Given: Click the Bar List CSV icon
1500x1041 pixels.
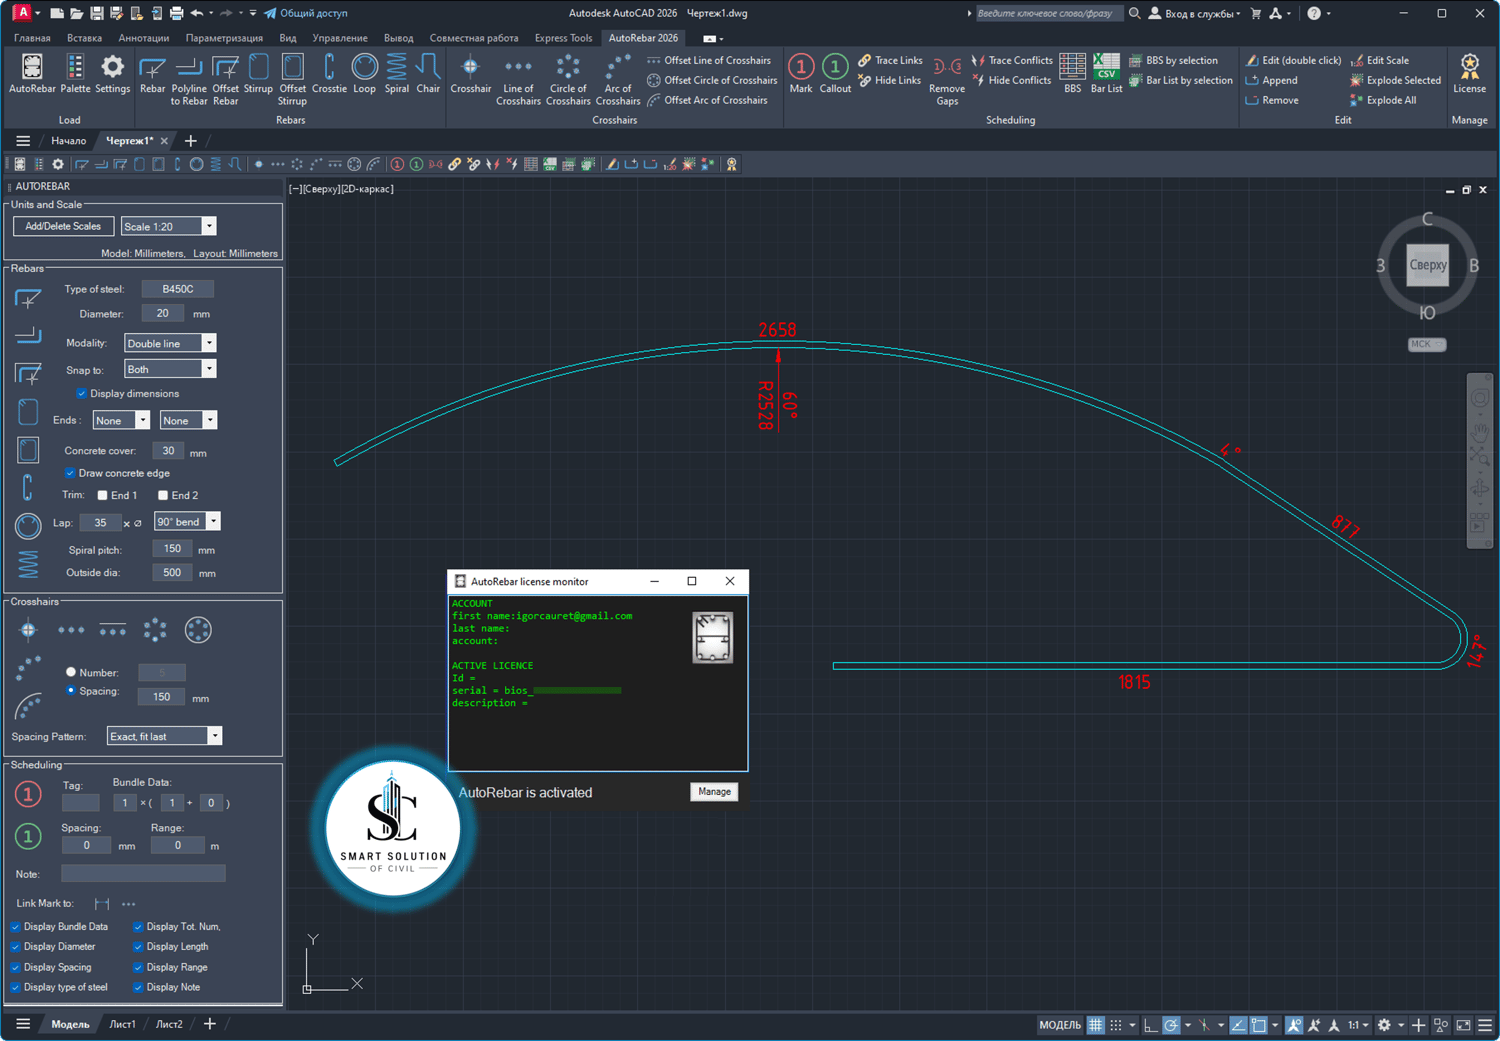Looking at the screenshot, I should point(1106,74).
